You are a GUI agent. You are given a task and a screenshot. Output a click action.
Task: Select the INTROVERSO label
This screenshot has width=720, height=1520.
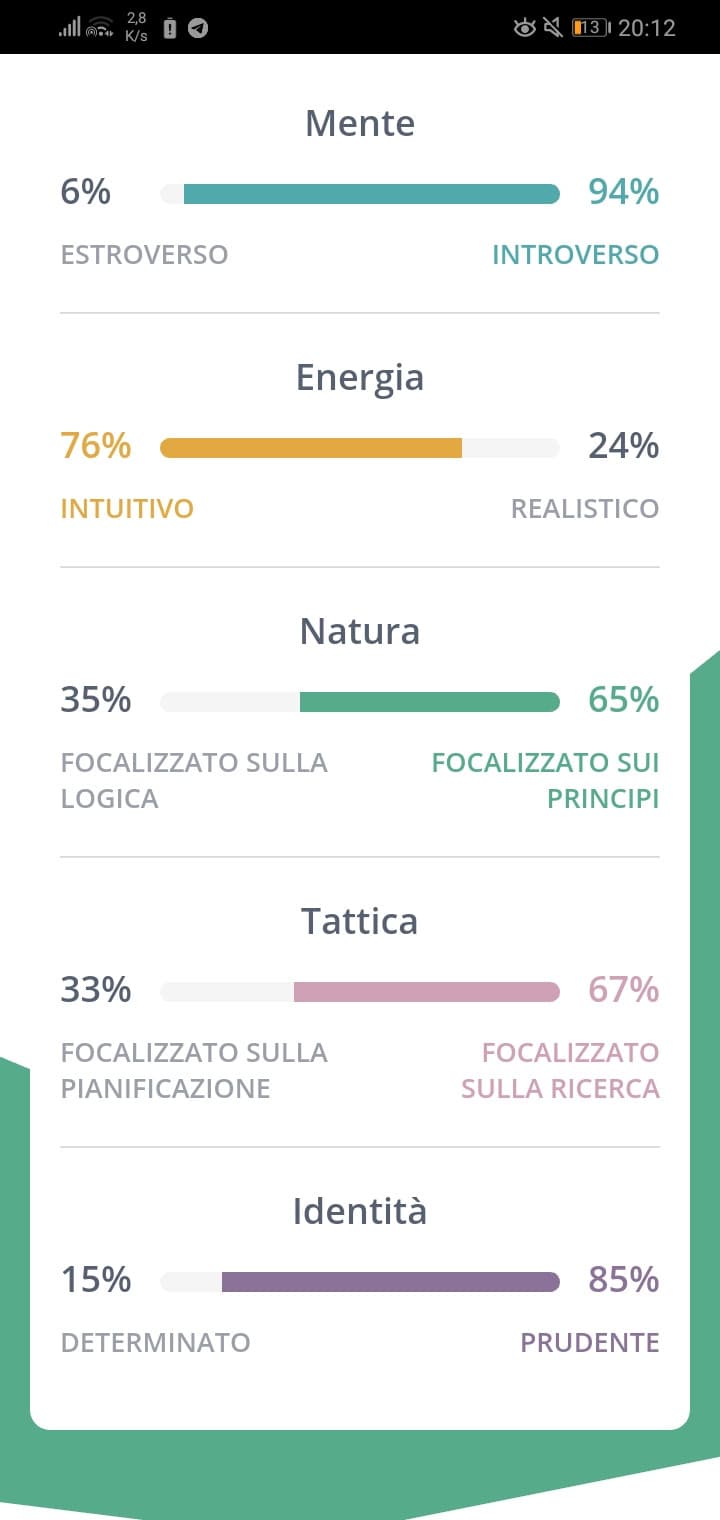coord(575,255)
